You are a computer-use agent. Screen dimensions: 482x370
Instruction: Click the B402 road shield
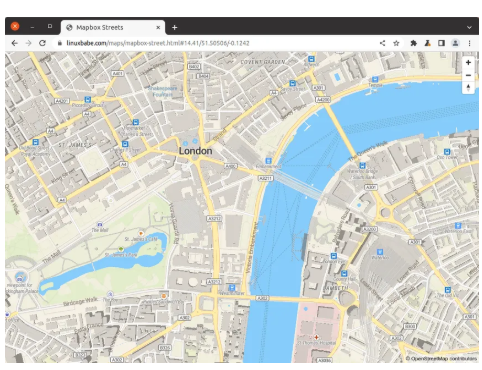point(194,66)
